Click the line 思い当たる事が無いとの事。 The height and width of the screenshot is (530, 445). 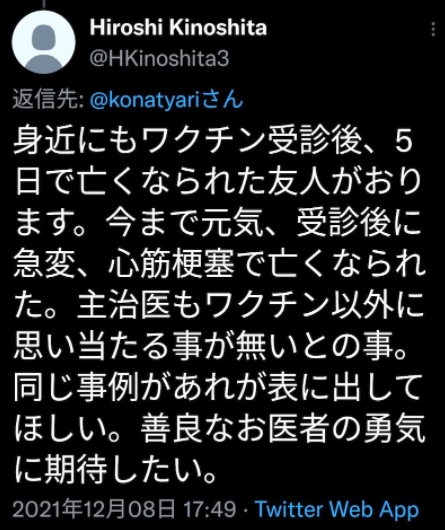pos(210,347)
